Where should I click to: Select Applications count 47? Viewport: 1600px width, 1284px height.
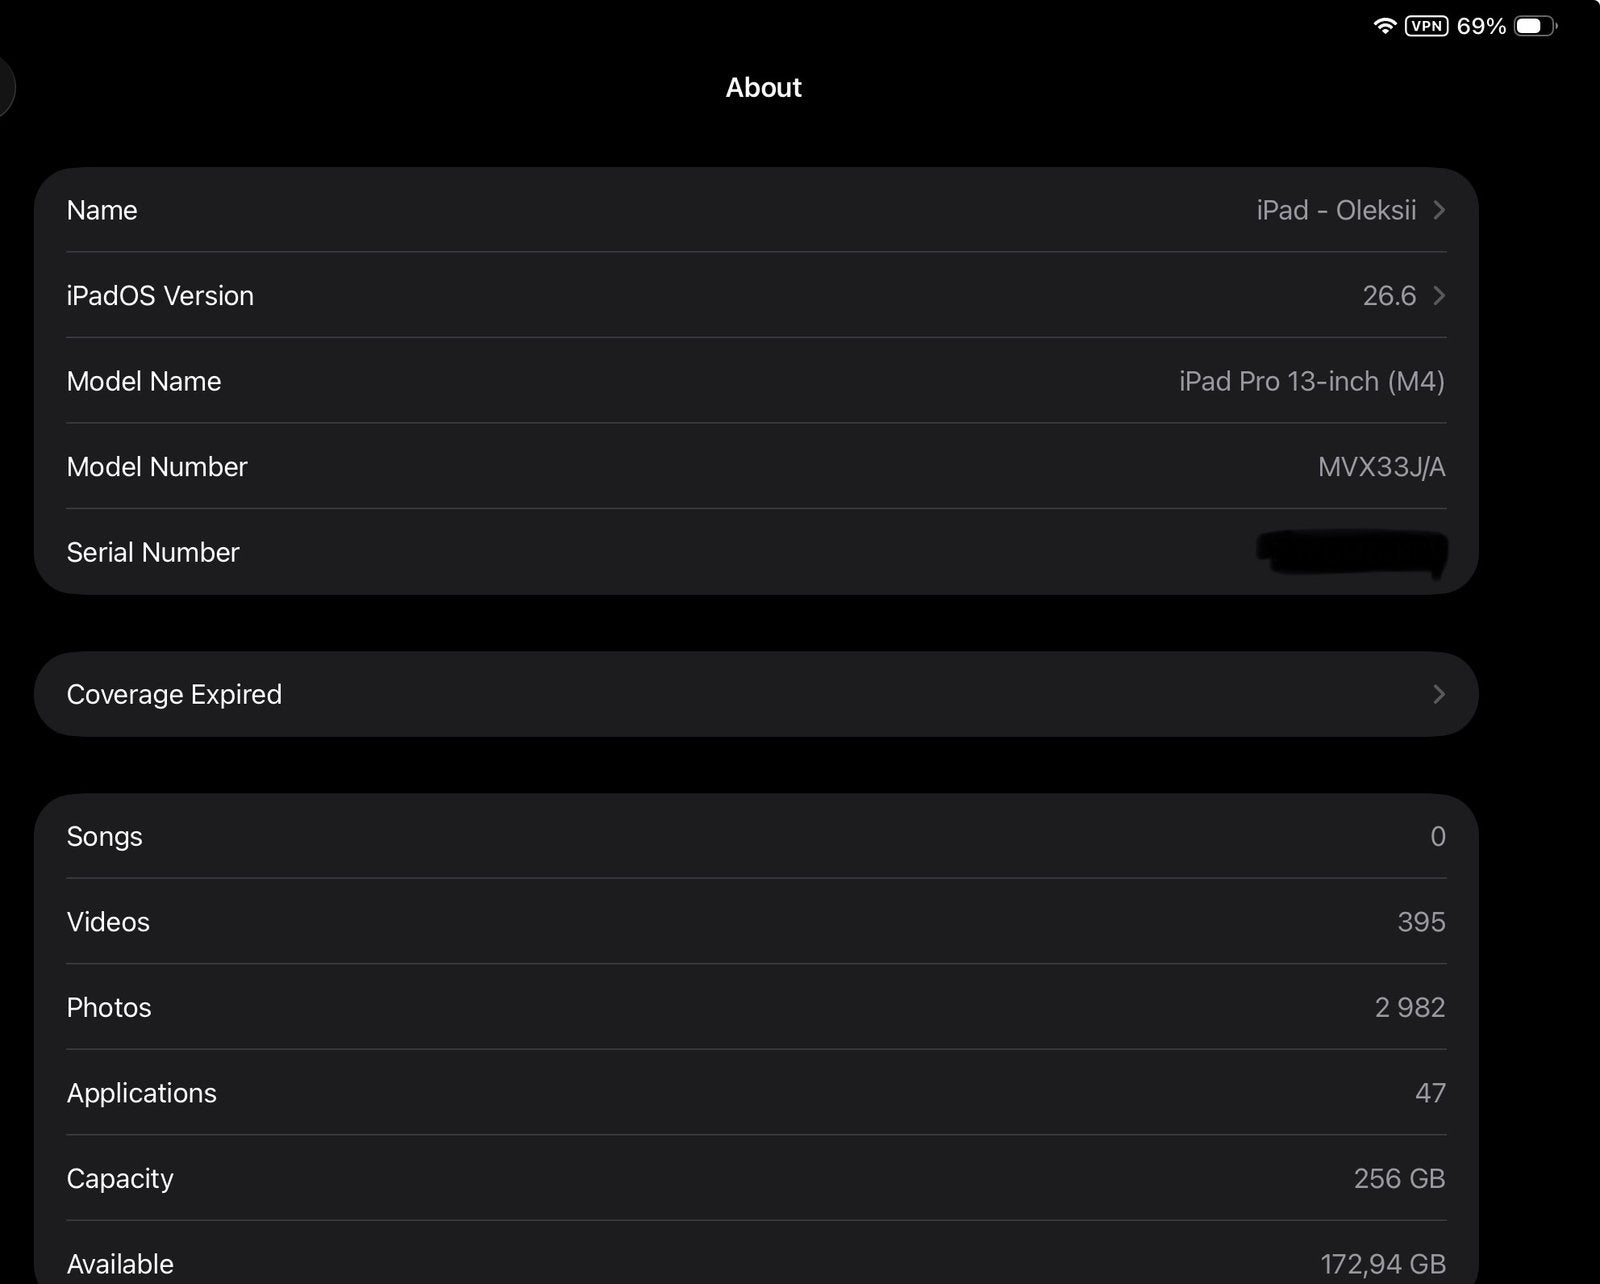[x=1431, y=1093]
